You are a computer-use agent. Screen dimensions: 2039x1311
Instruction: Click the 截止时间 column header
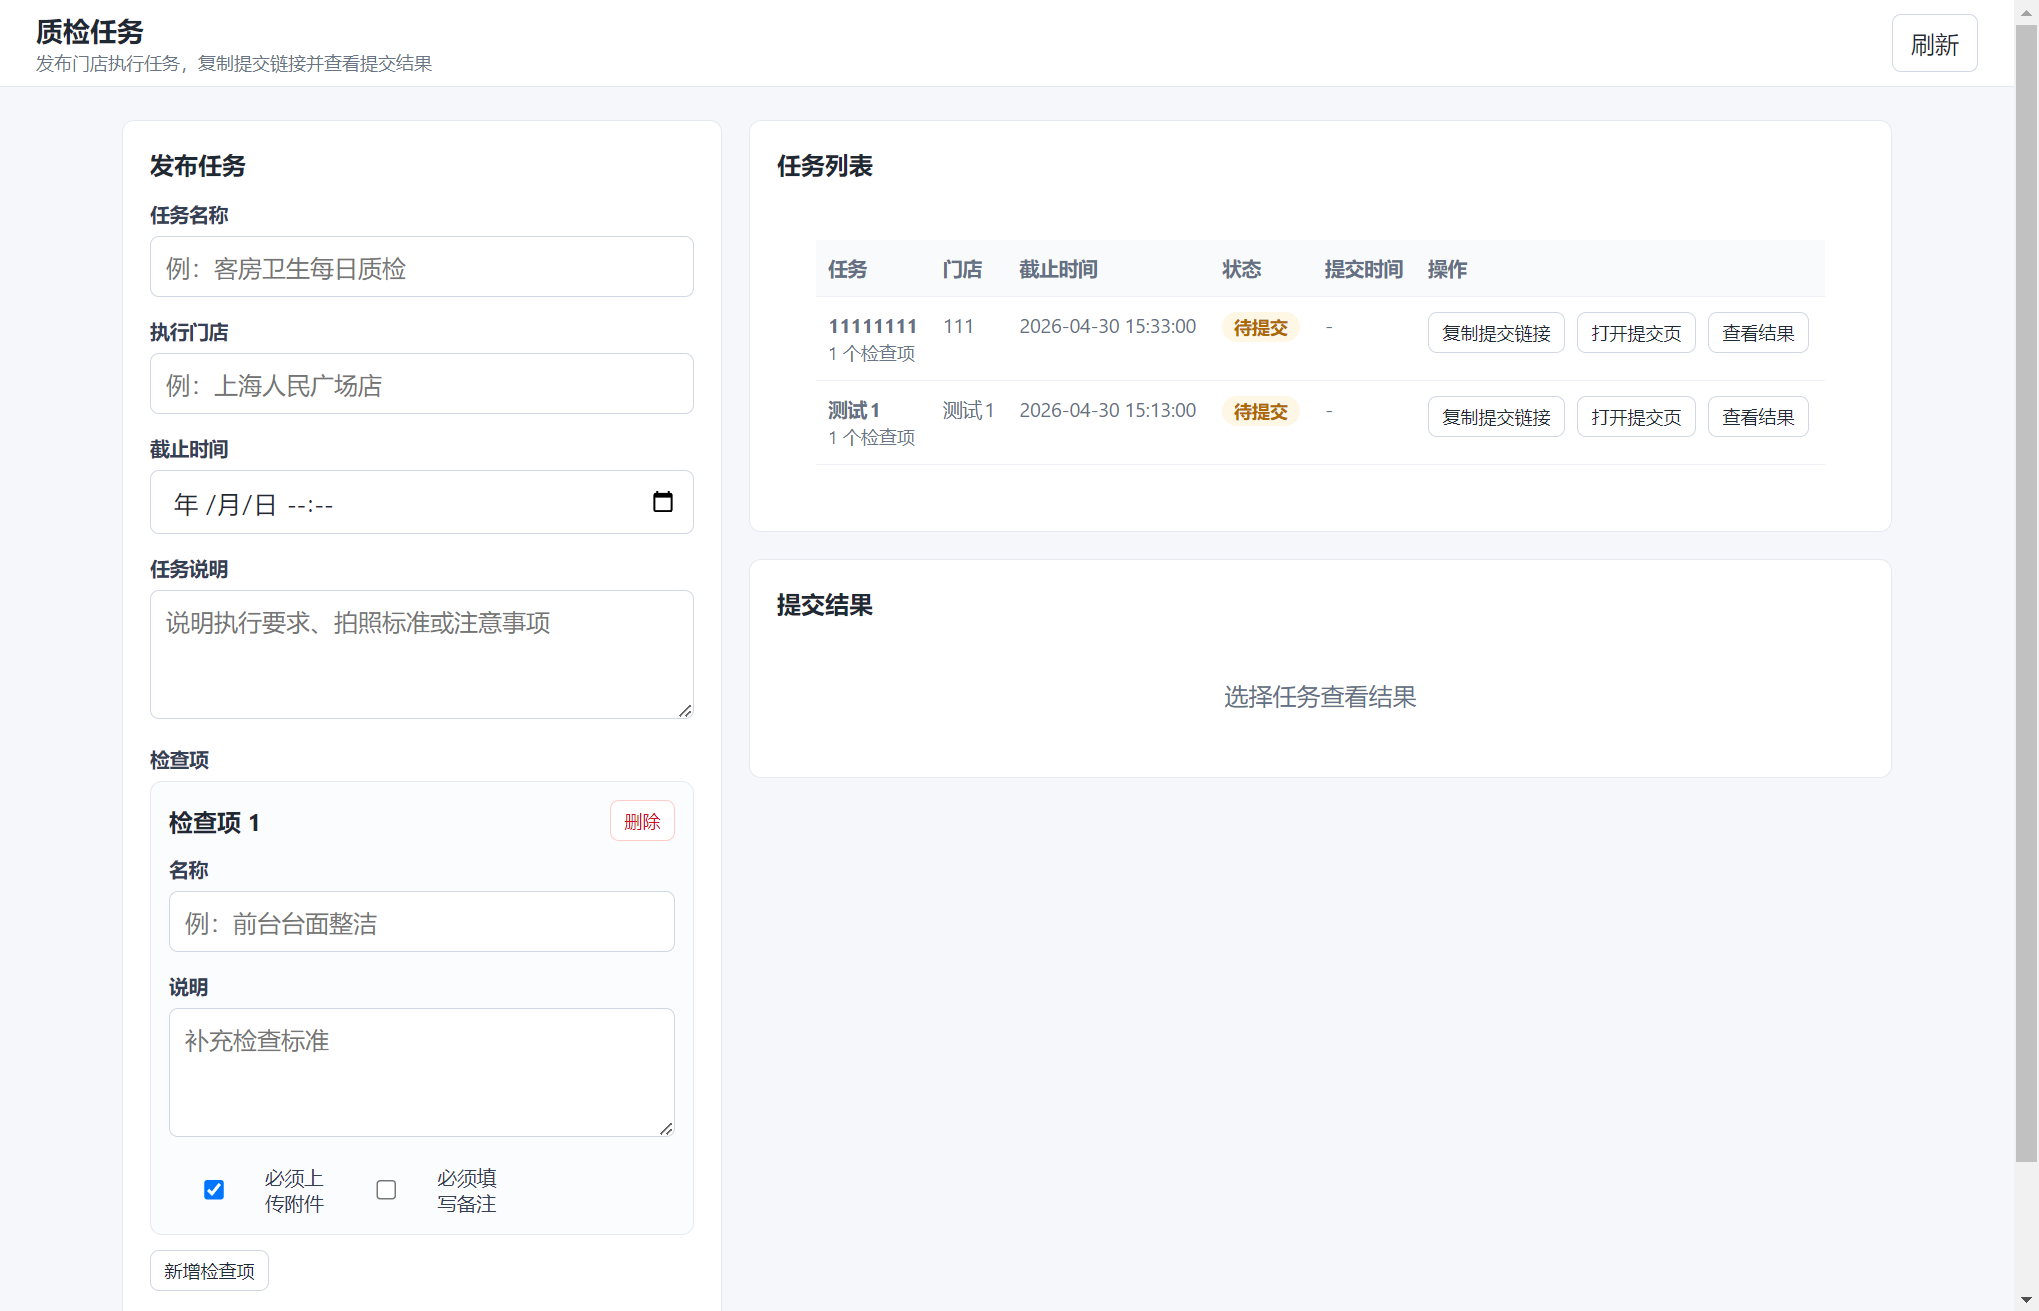click(x=1058, y=269)
